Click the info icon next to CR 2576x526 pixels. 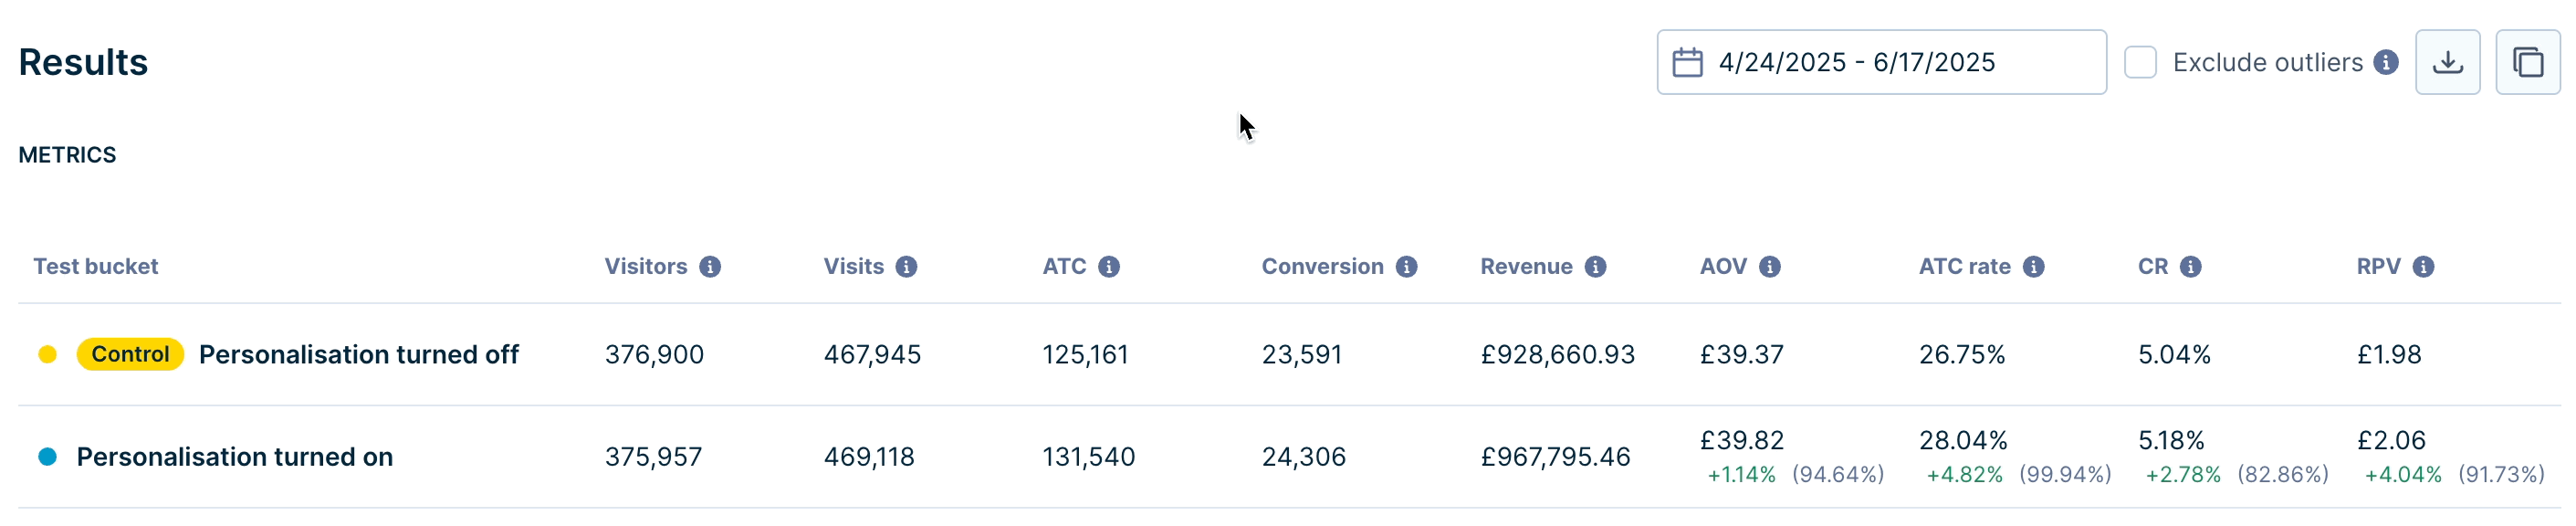2190,267
